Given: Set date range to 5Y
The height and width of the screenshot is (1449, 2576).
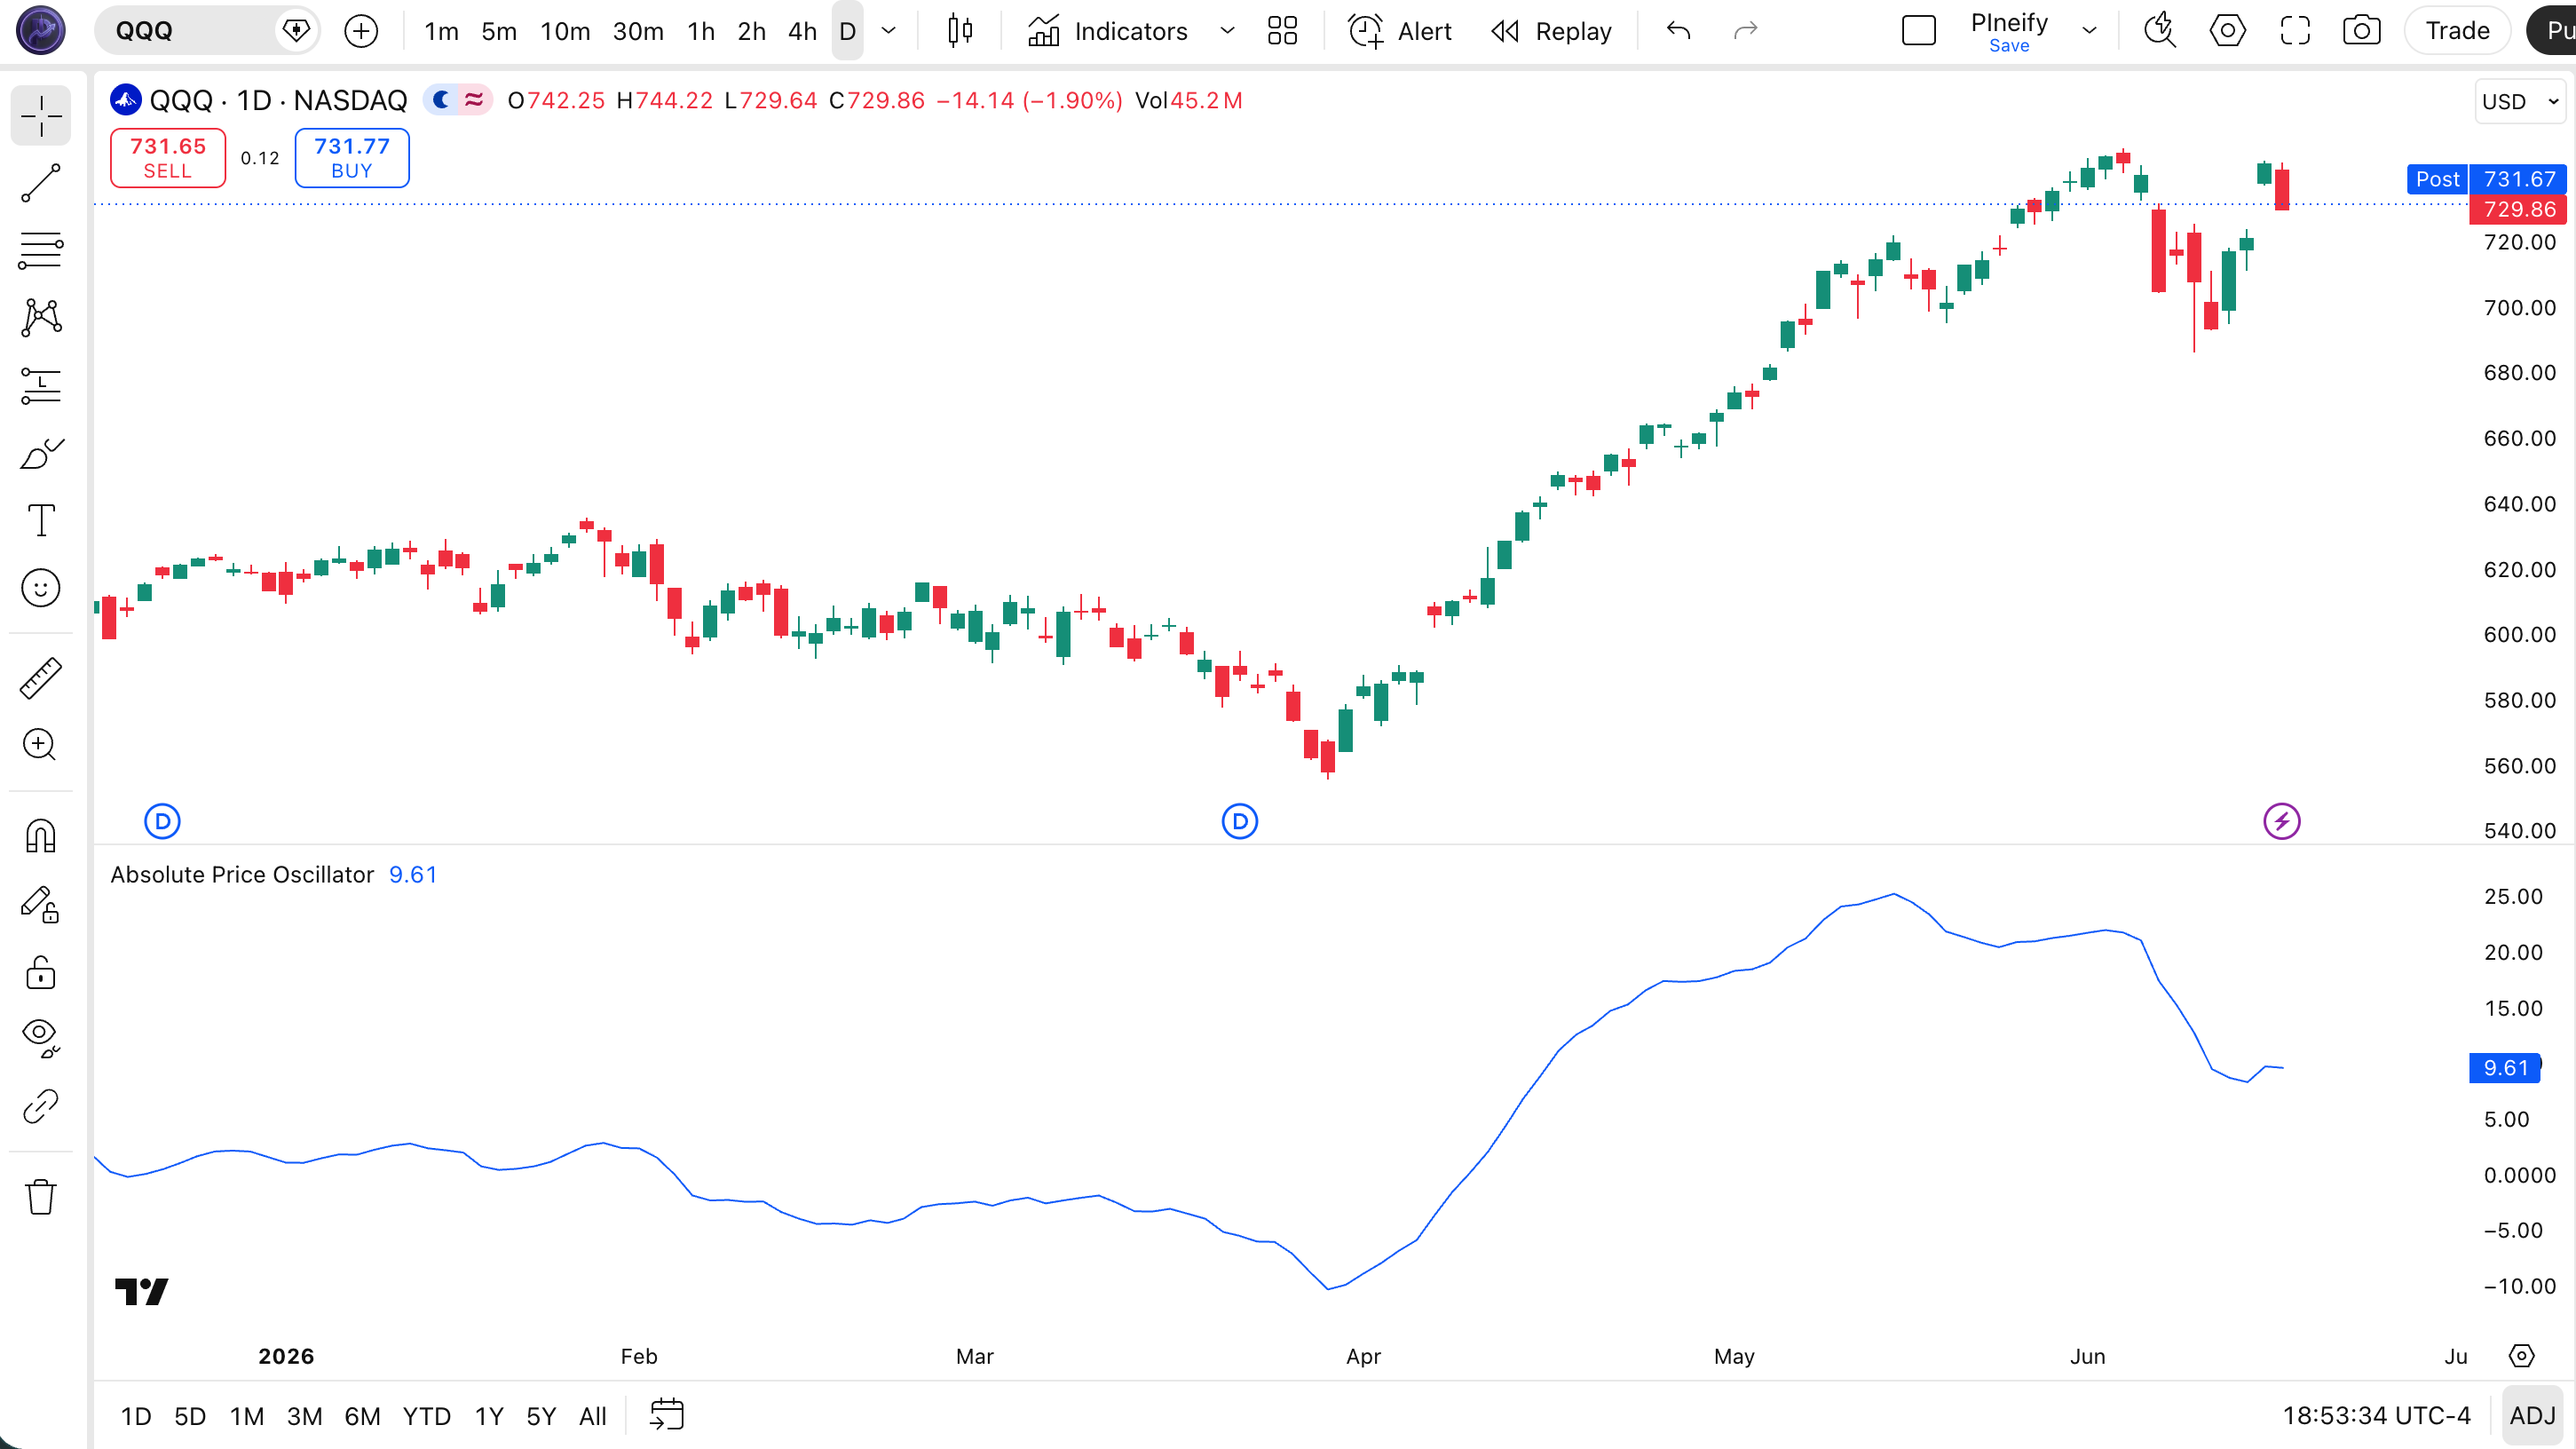Looking at the screenshot, I should click(x=541, y=1416).
